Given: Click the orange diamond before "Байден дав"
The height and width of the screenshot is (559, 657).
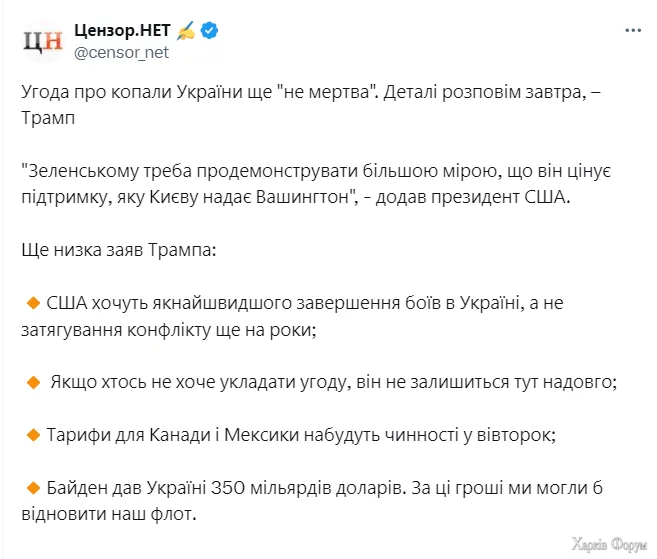Looking at the screenshot, I should tap(32, 488).
